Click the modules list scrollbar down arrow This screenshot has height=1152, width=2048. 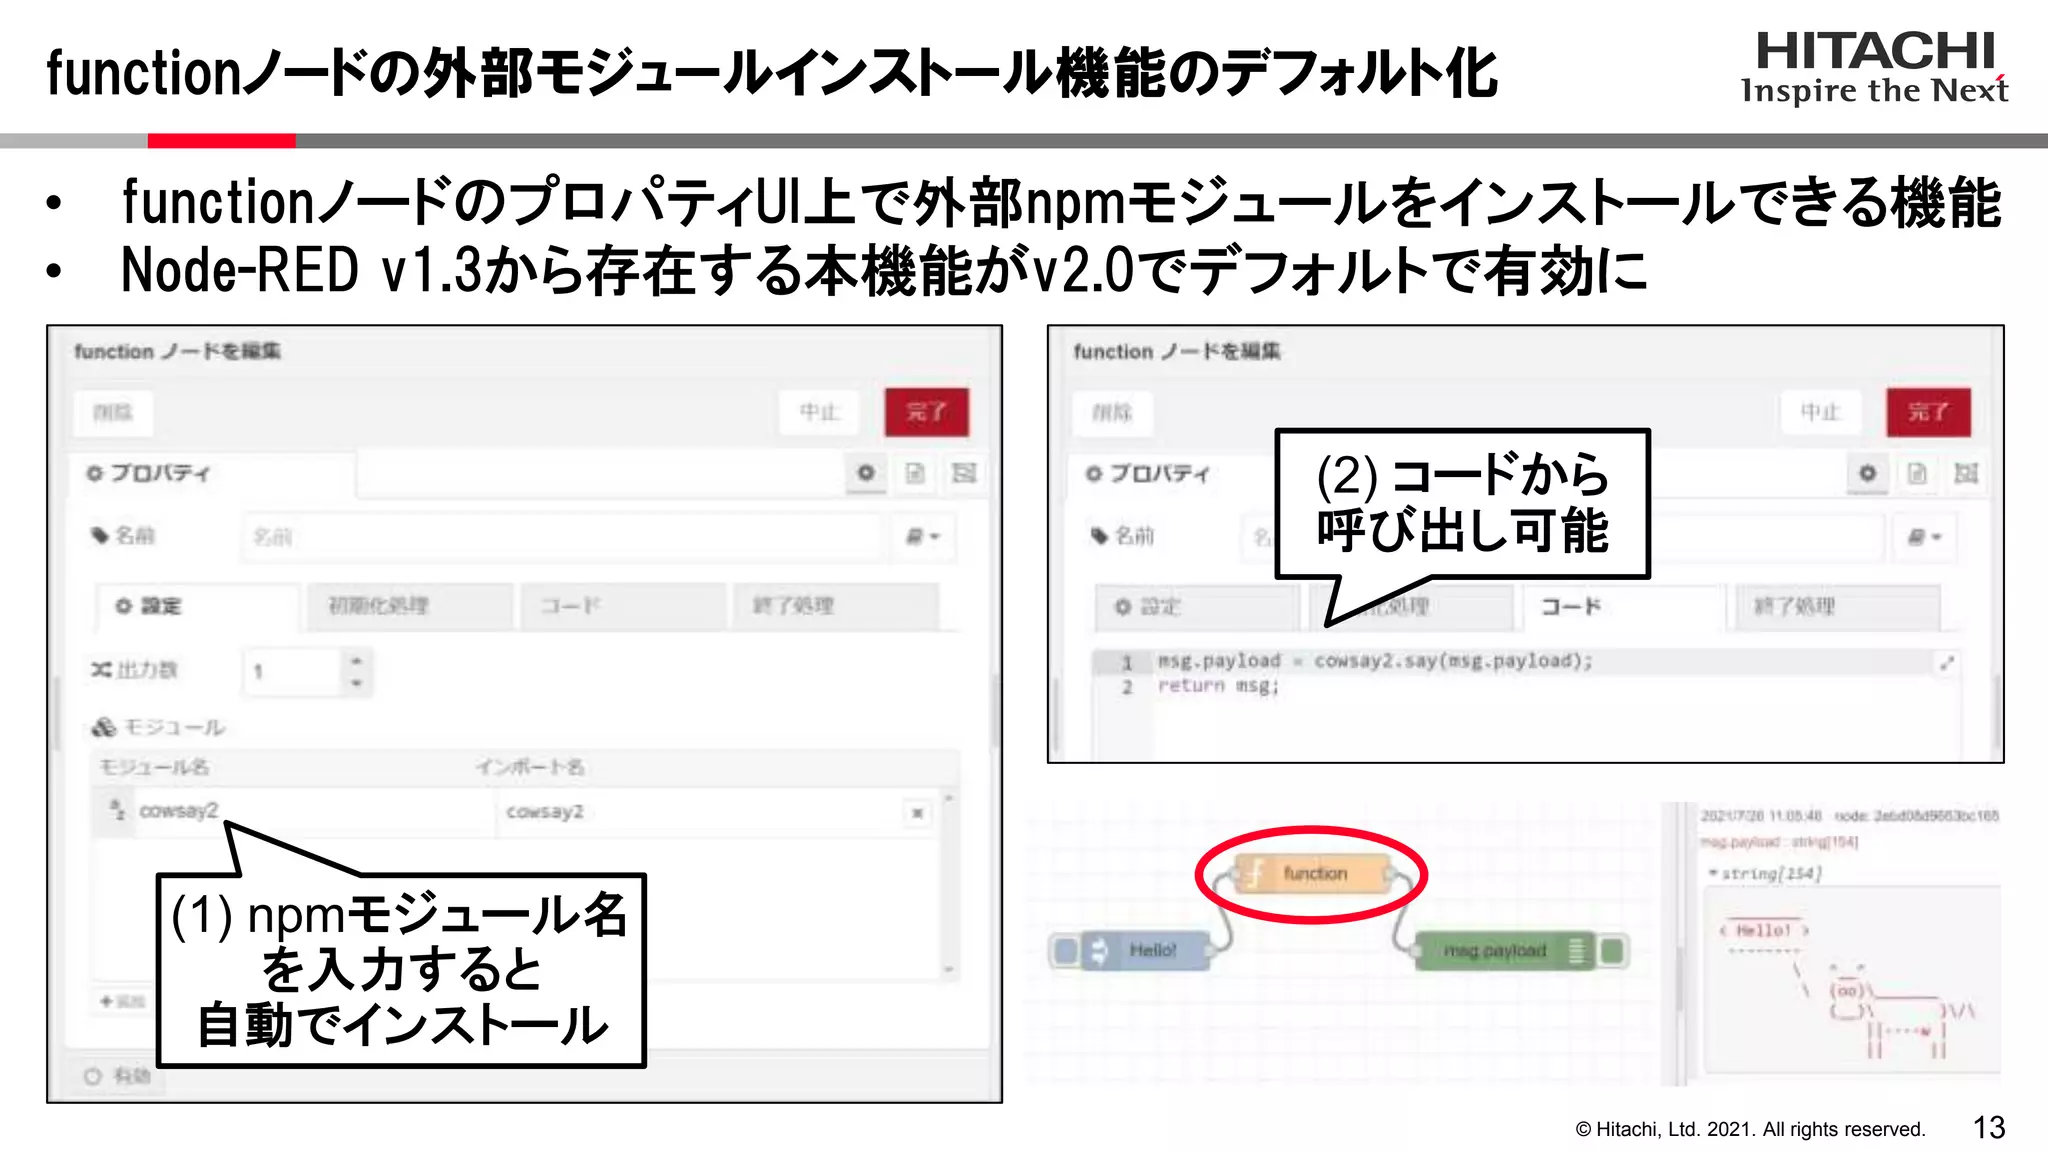pos(948,969)
